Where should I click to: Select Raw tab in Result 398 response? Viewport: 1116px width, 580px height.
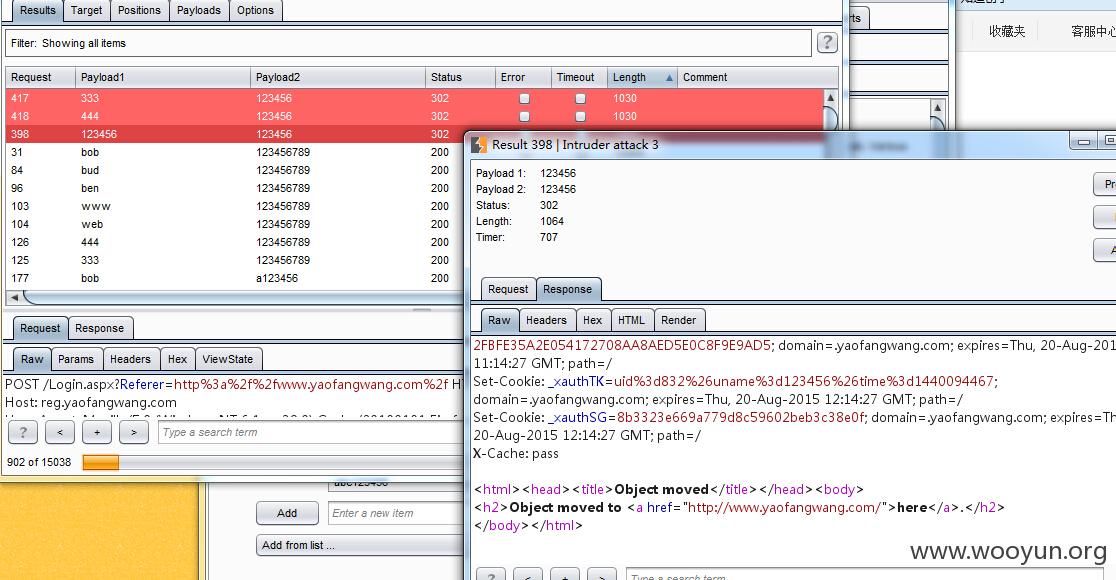[499, 320]
